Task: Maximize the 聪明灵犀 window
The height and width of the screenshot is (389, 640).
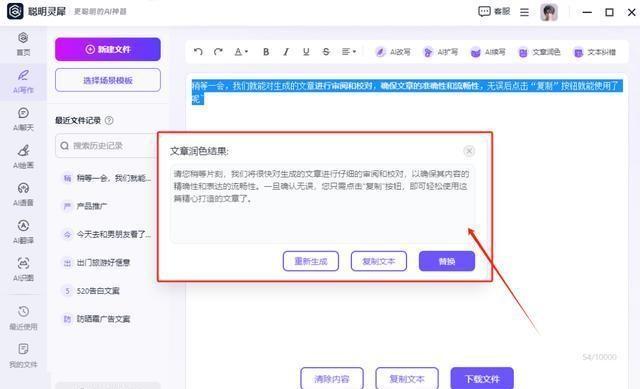Action: (x=609, y=12)
